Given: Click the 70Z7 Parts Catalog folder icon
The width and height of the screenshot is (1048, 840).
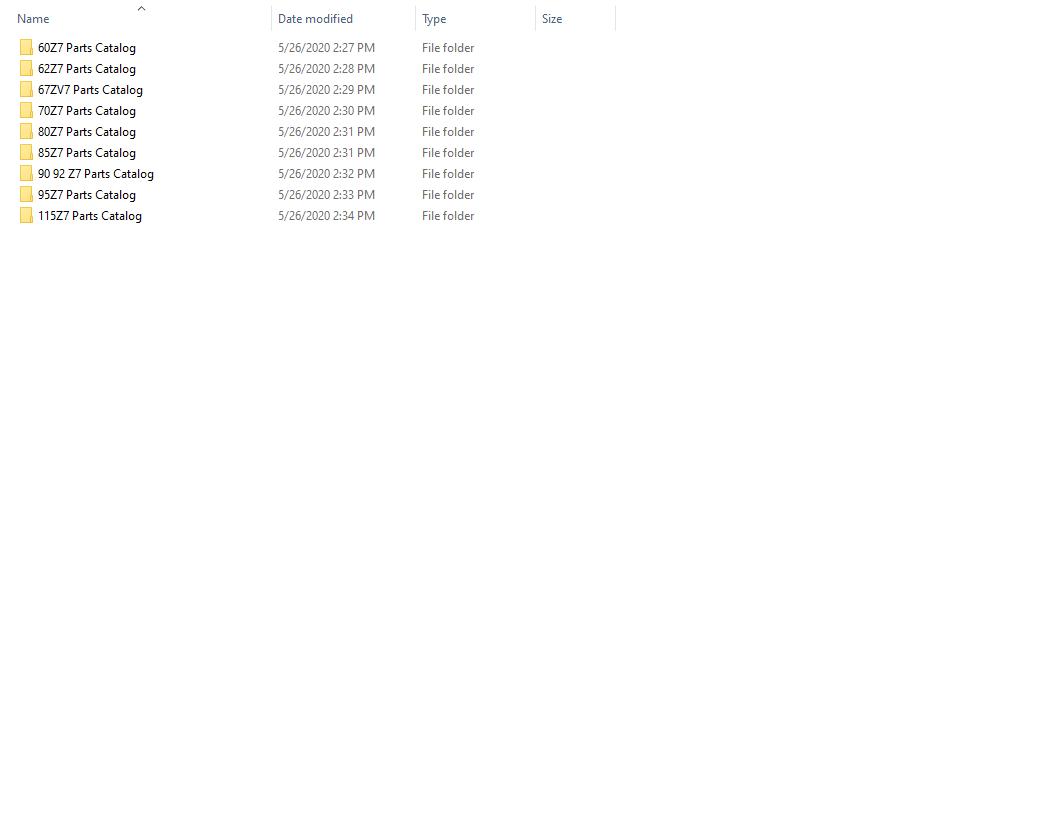Looking at the screenshot, I should [x=26, y=110].
